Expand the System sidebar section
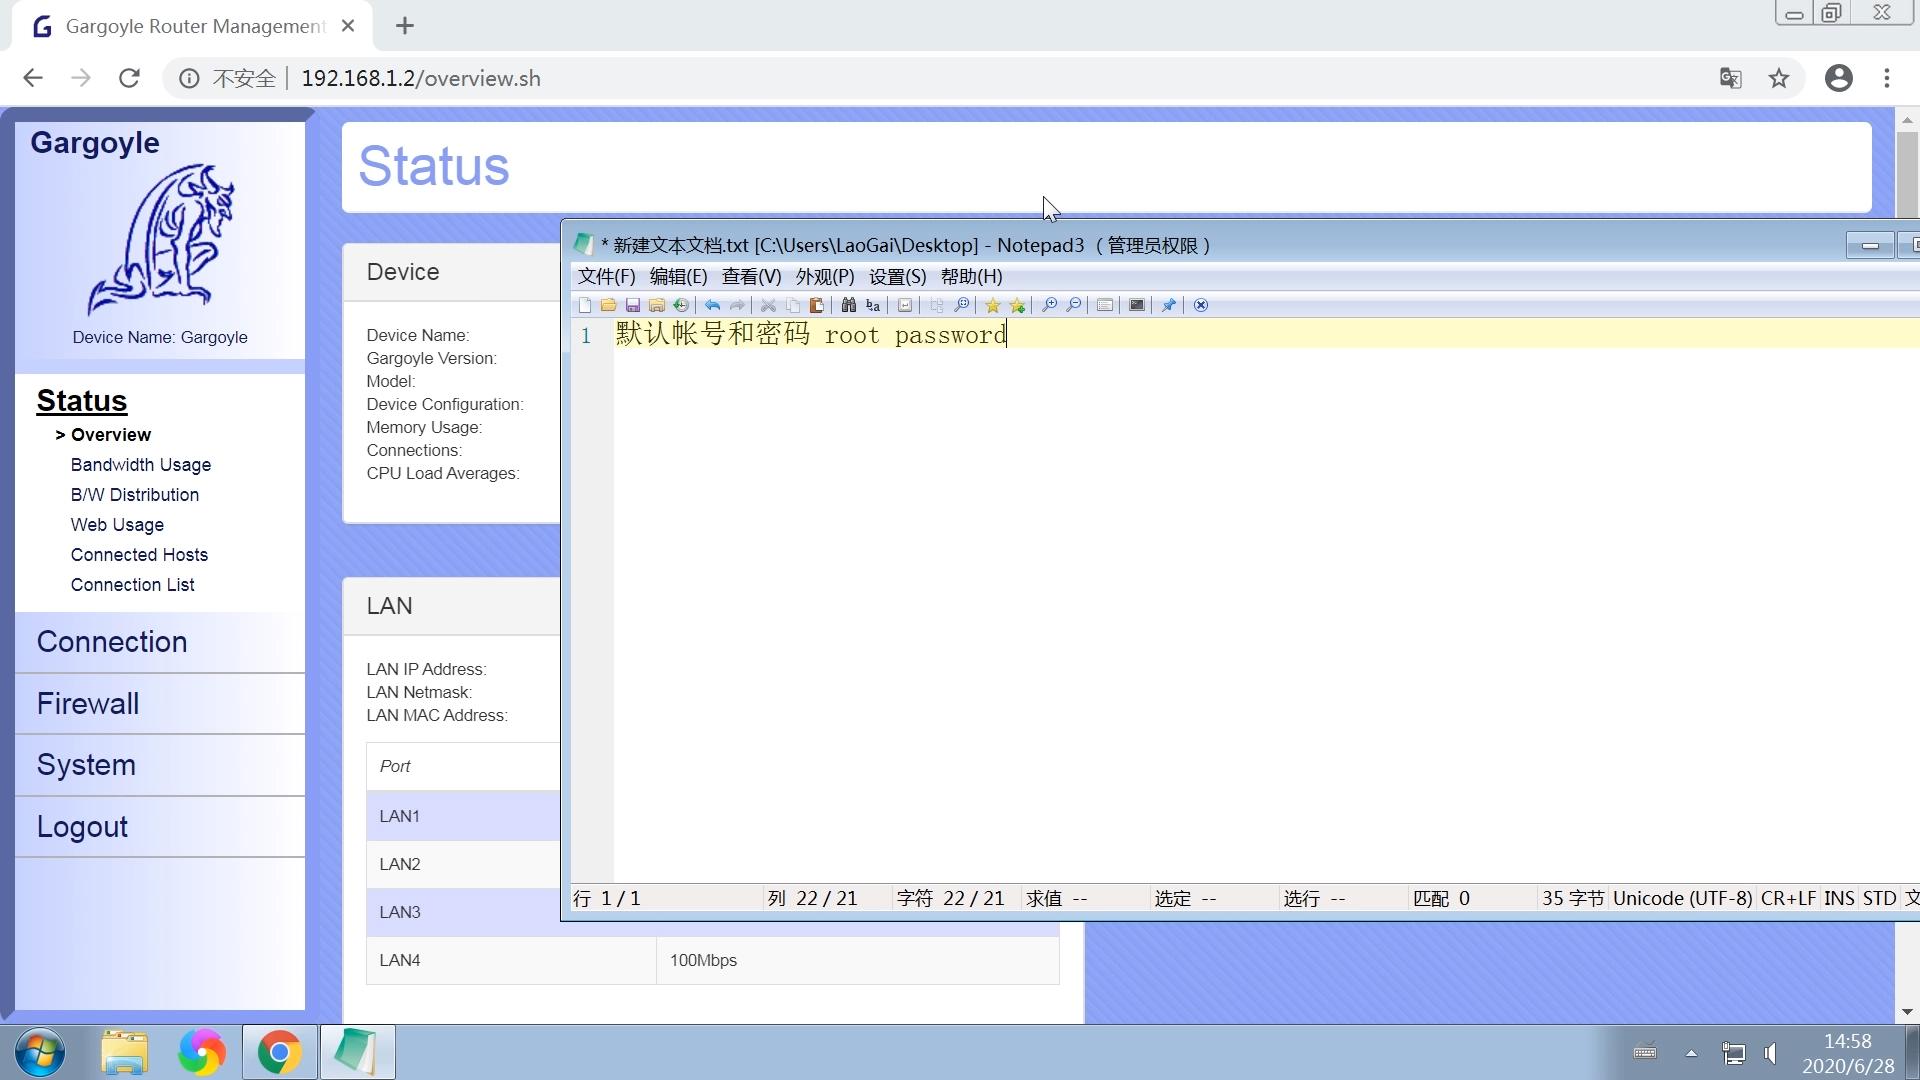This screenshot has height=1080, width=1920. coord(86,765)
